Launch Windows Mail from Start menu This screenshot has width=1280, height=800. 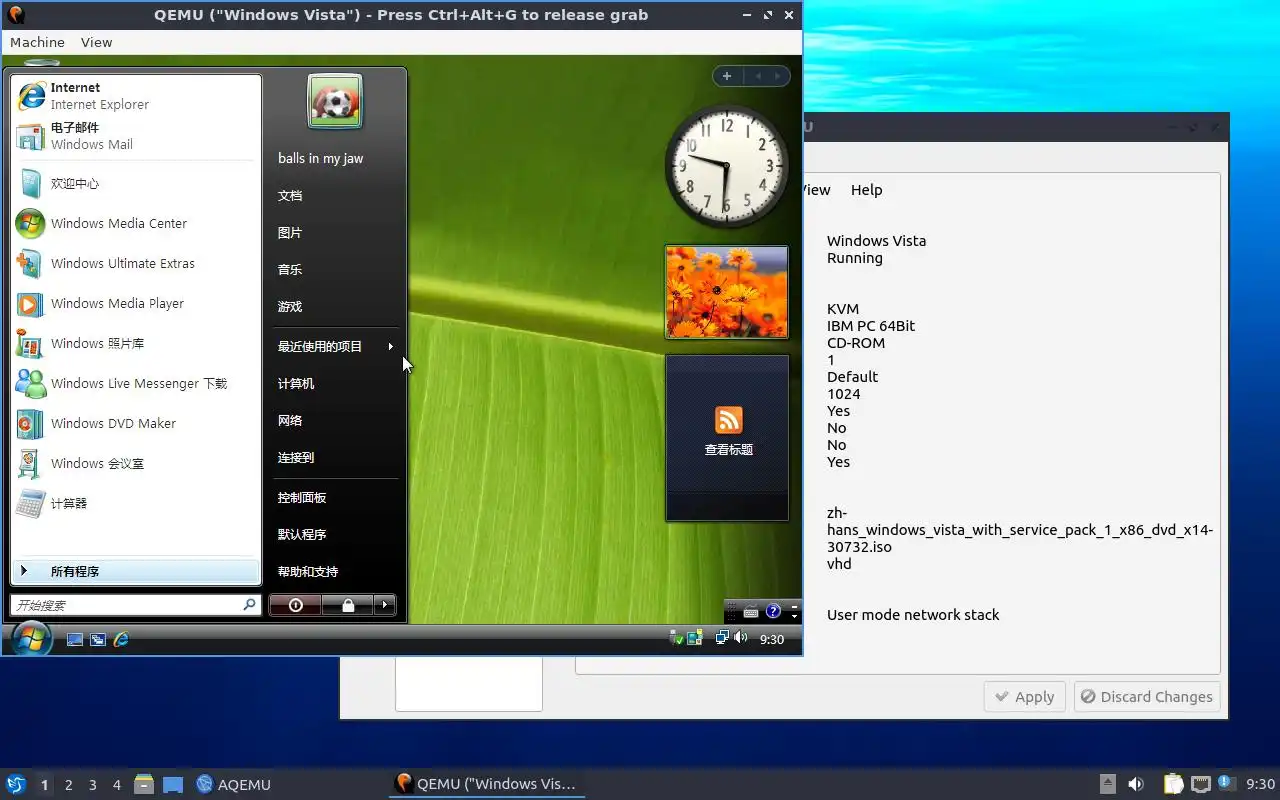point(136,136)
